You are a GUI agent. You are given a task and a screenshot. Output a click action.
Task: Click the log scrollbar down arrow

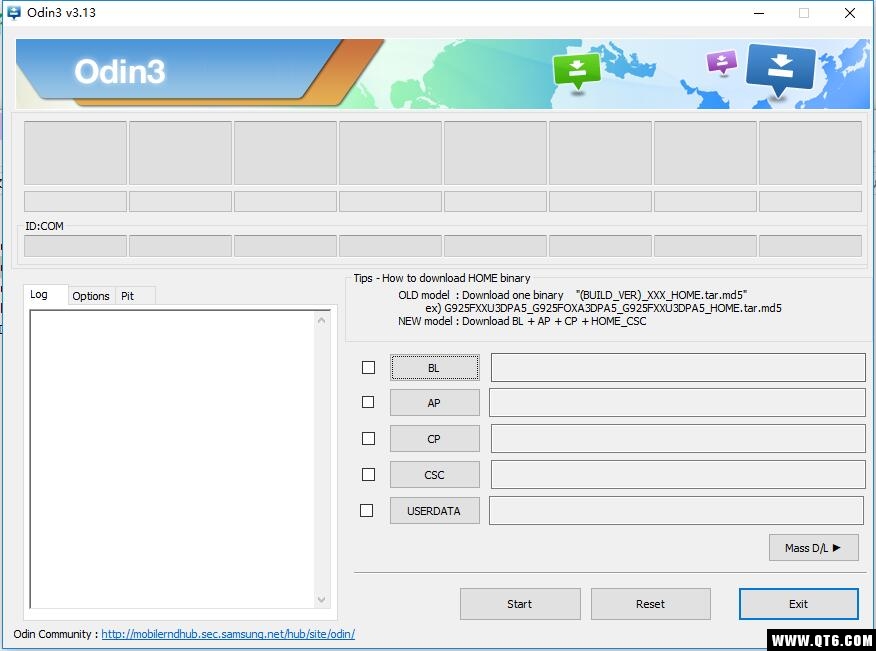point(321,600)
